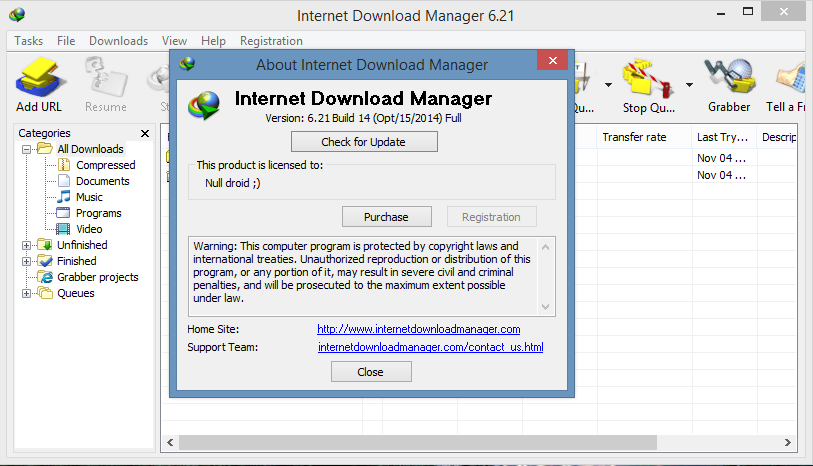Open the Grabber tool
The height and width of the screenshot is (466, 813).
[729, 77]
